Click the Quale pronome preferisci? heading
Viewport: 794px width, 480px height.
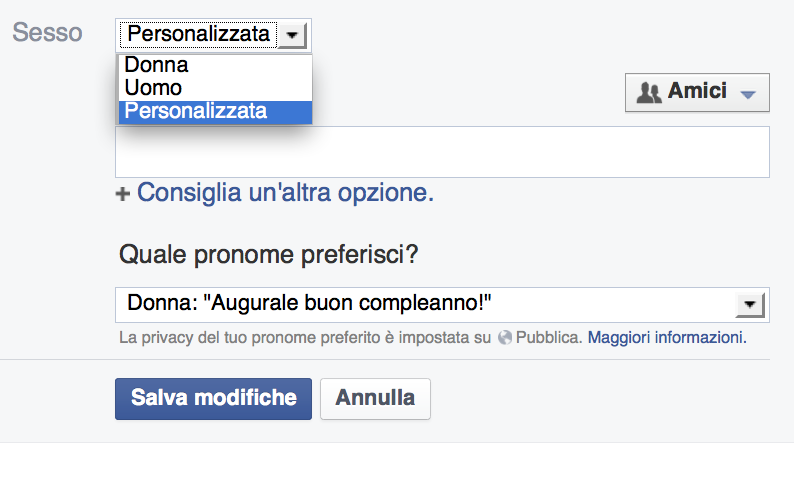click(x=268, y=254)
